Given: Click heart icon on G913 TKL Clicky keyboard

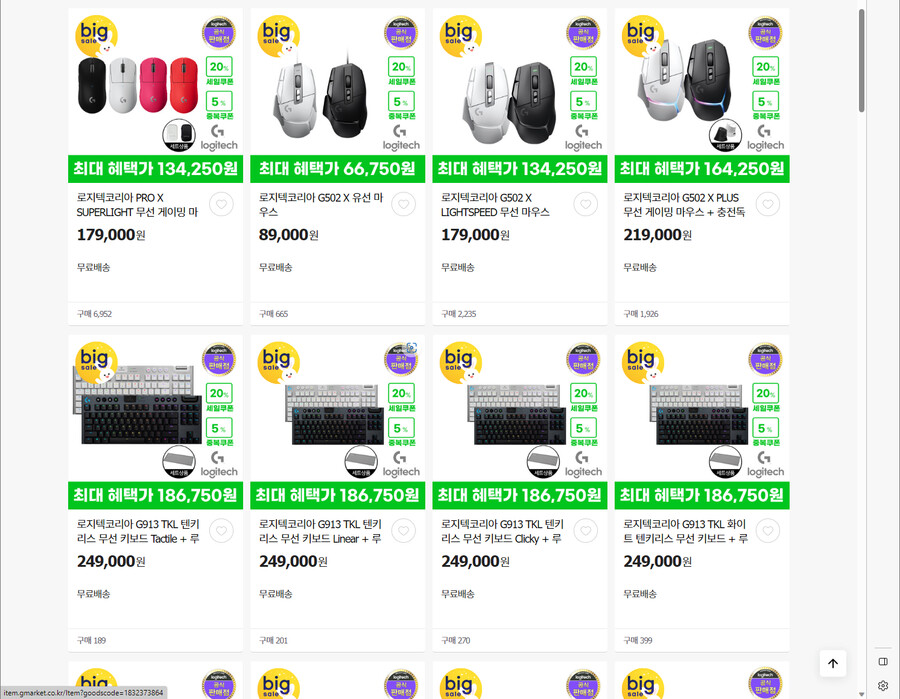Looking at the screenshot, I should (585, 530).
